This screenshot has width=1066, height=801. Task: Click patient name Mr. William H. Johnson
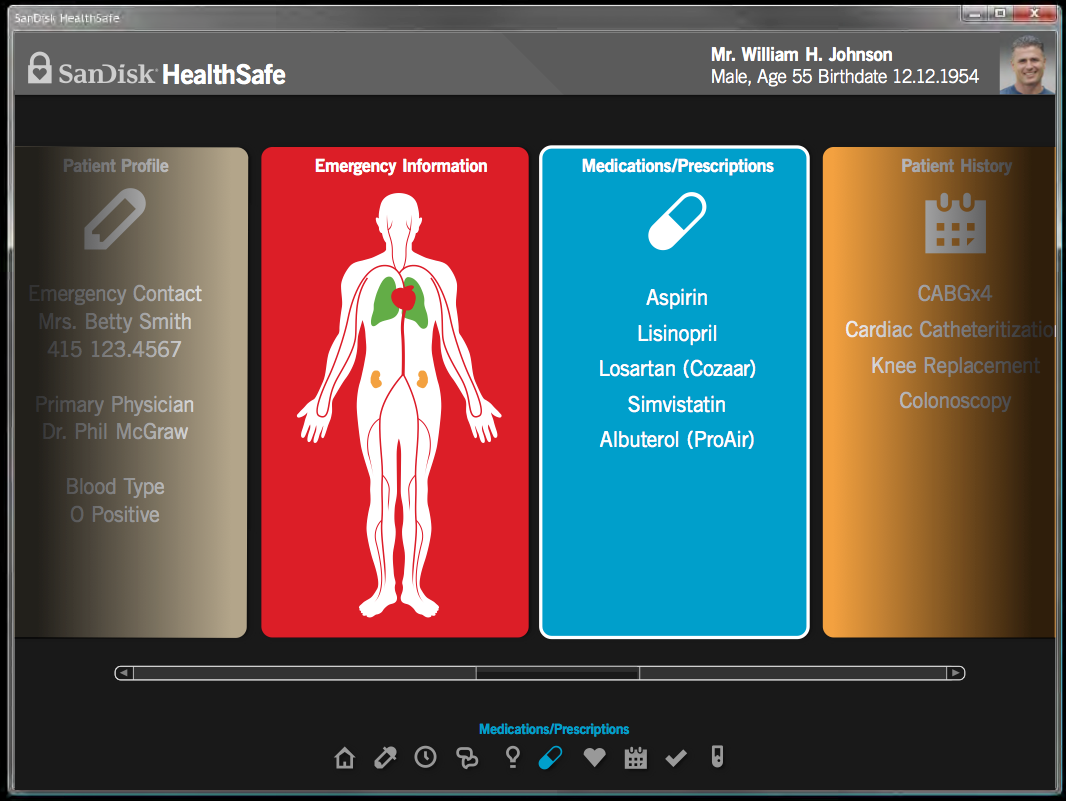point(802,54)
